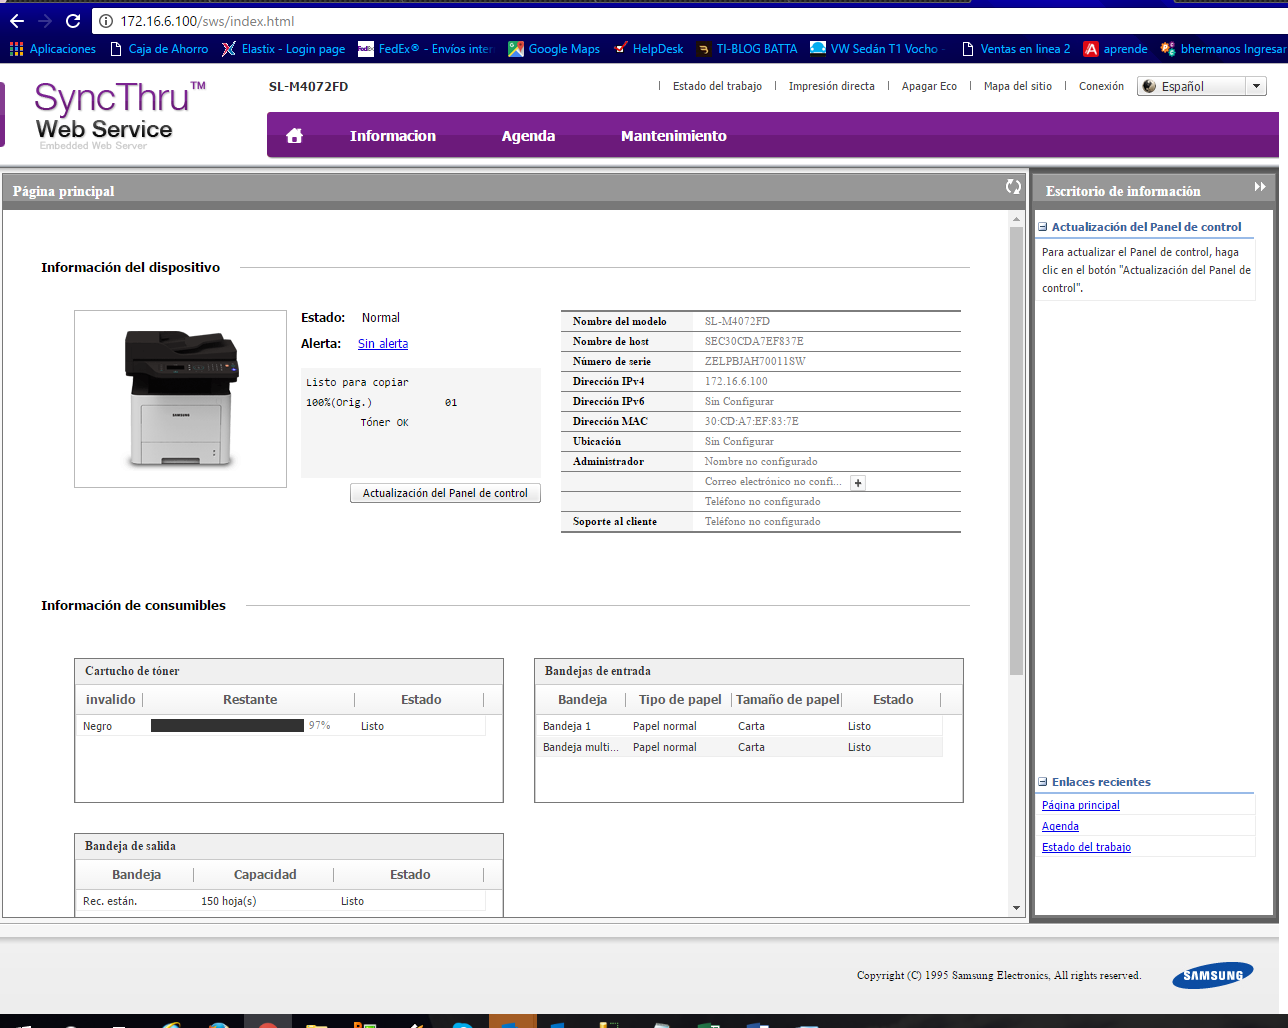Click the host name SEC30CDA7EF837E
Viewport: 1288px width, 1028px height.
754,341
